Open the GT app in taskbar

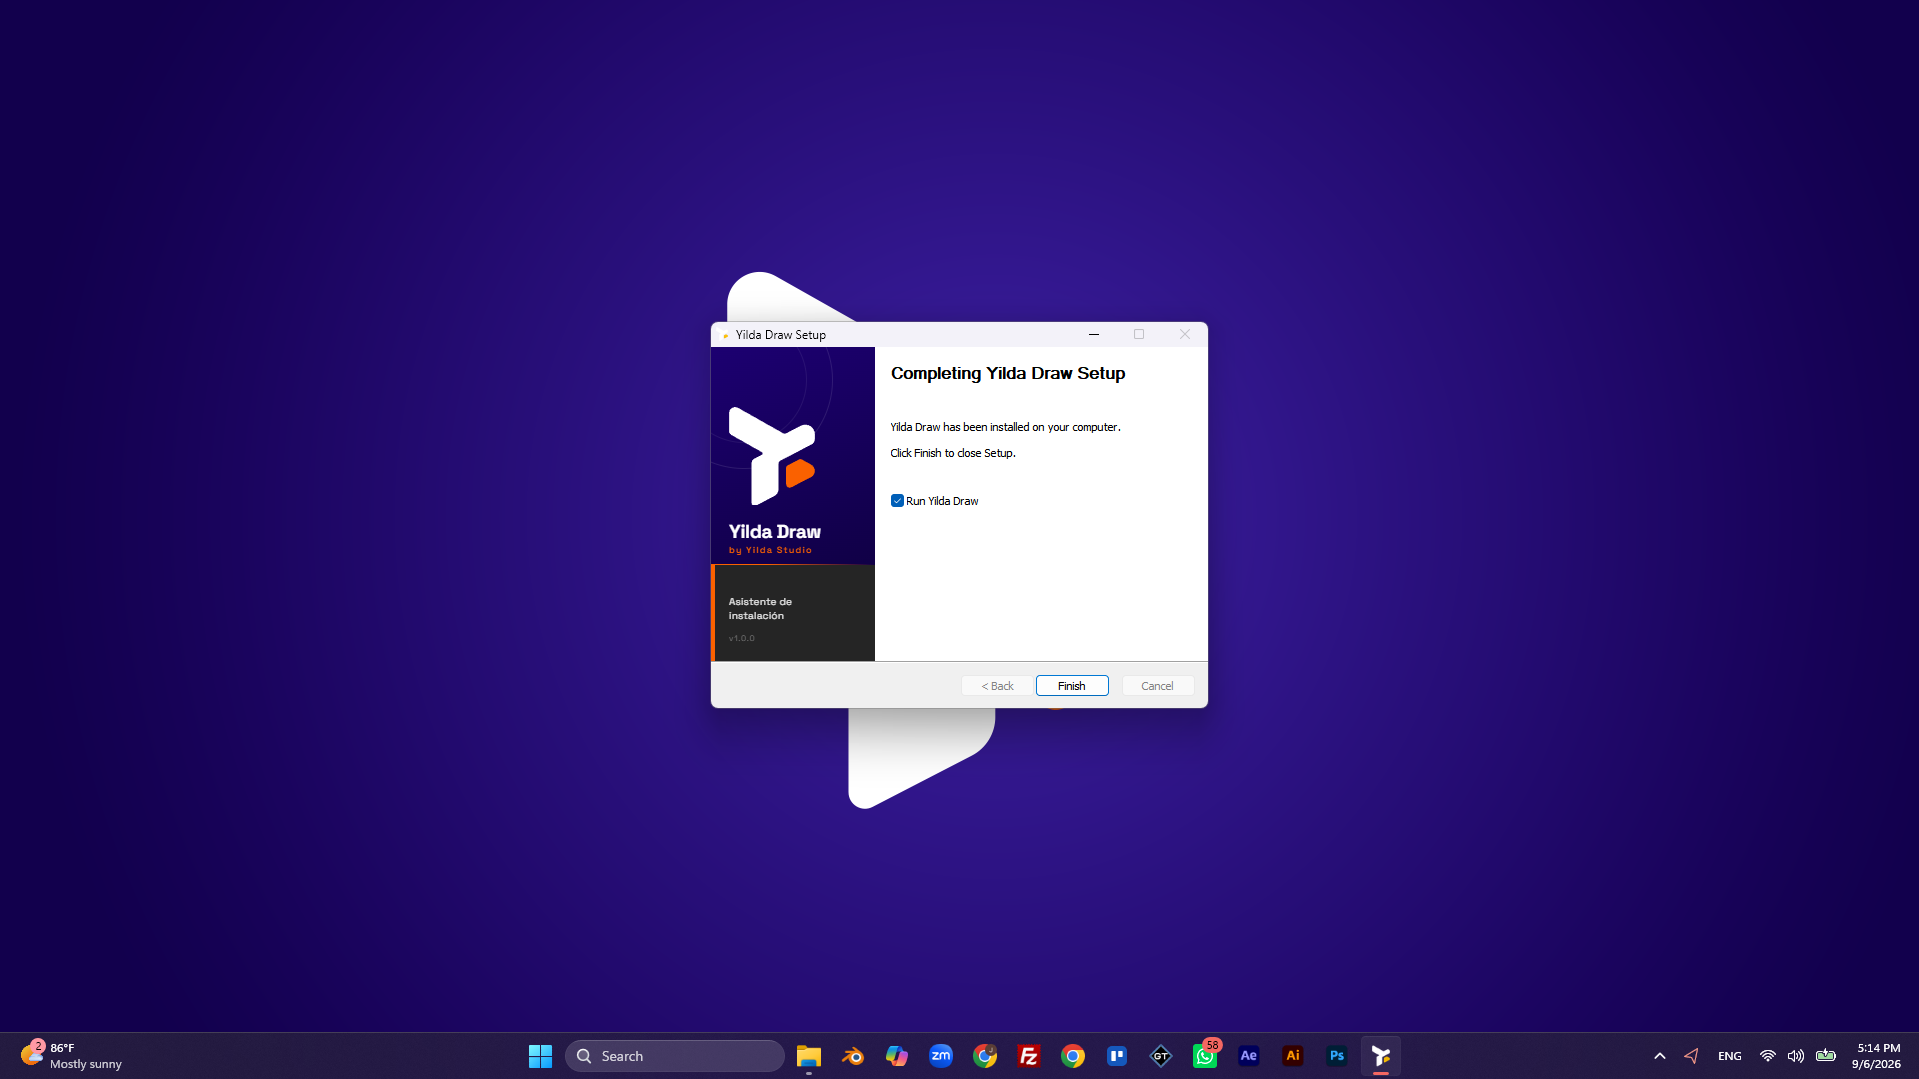[x=1160, y=1056]
